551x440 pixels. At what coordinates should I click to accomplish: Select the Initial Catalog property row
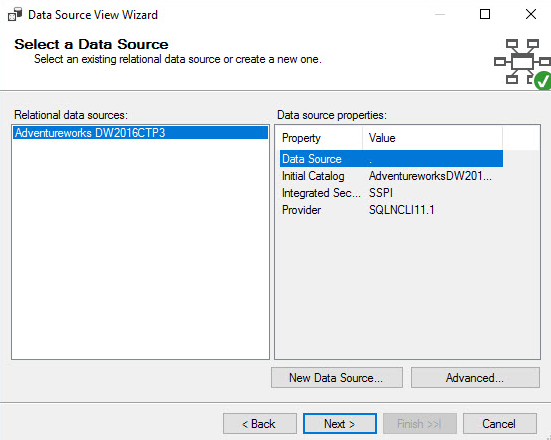(x=391, y=176)
